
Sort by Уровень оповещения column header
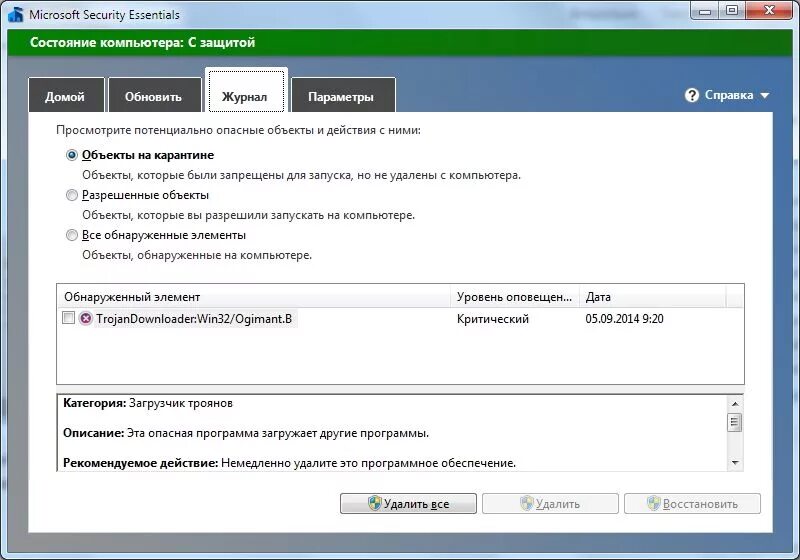(515, 297)
